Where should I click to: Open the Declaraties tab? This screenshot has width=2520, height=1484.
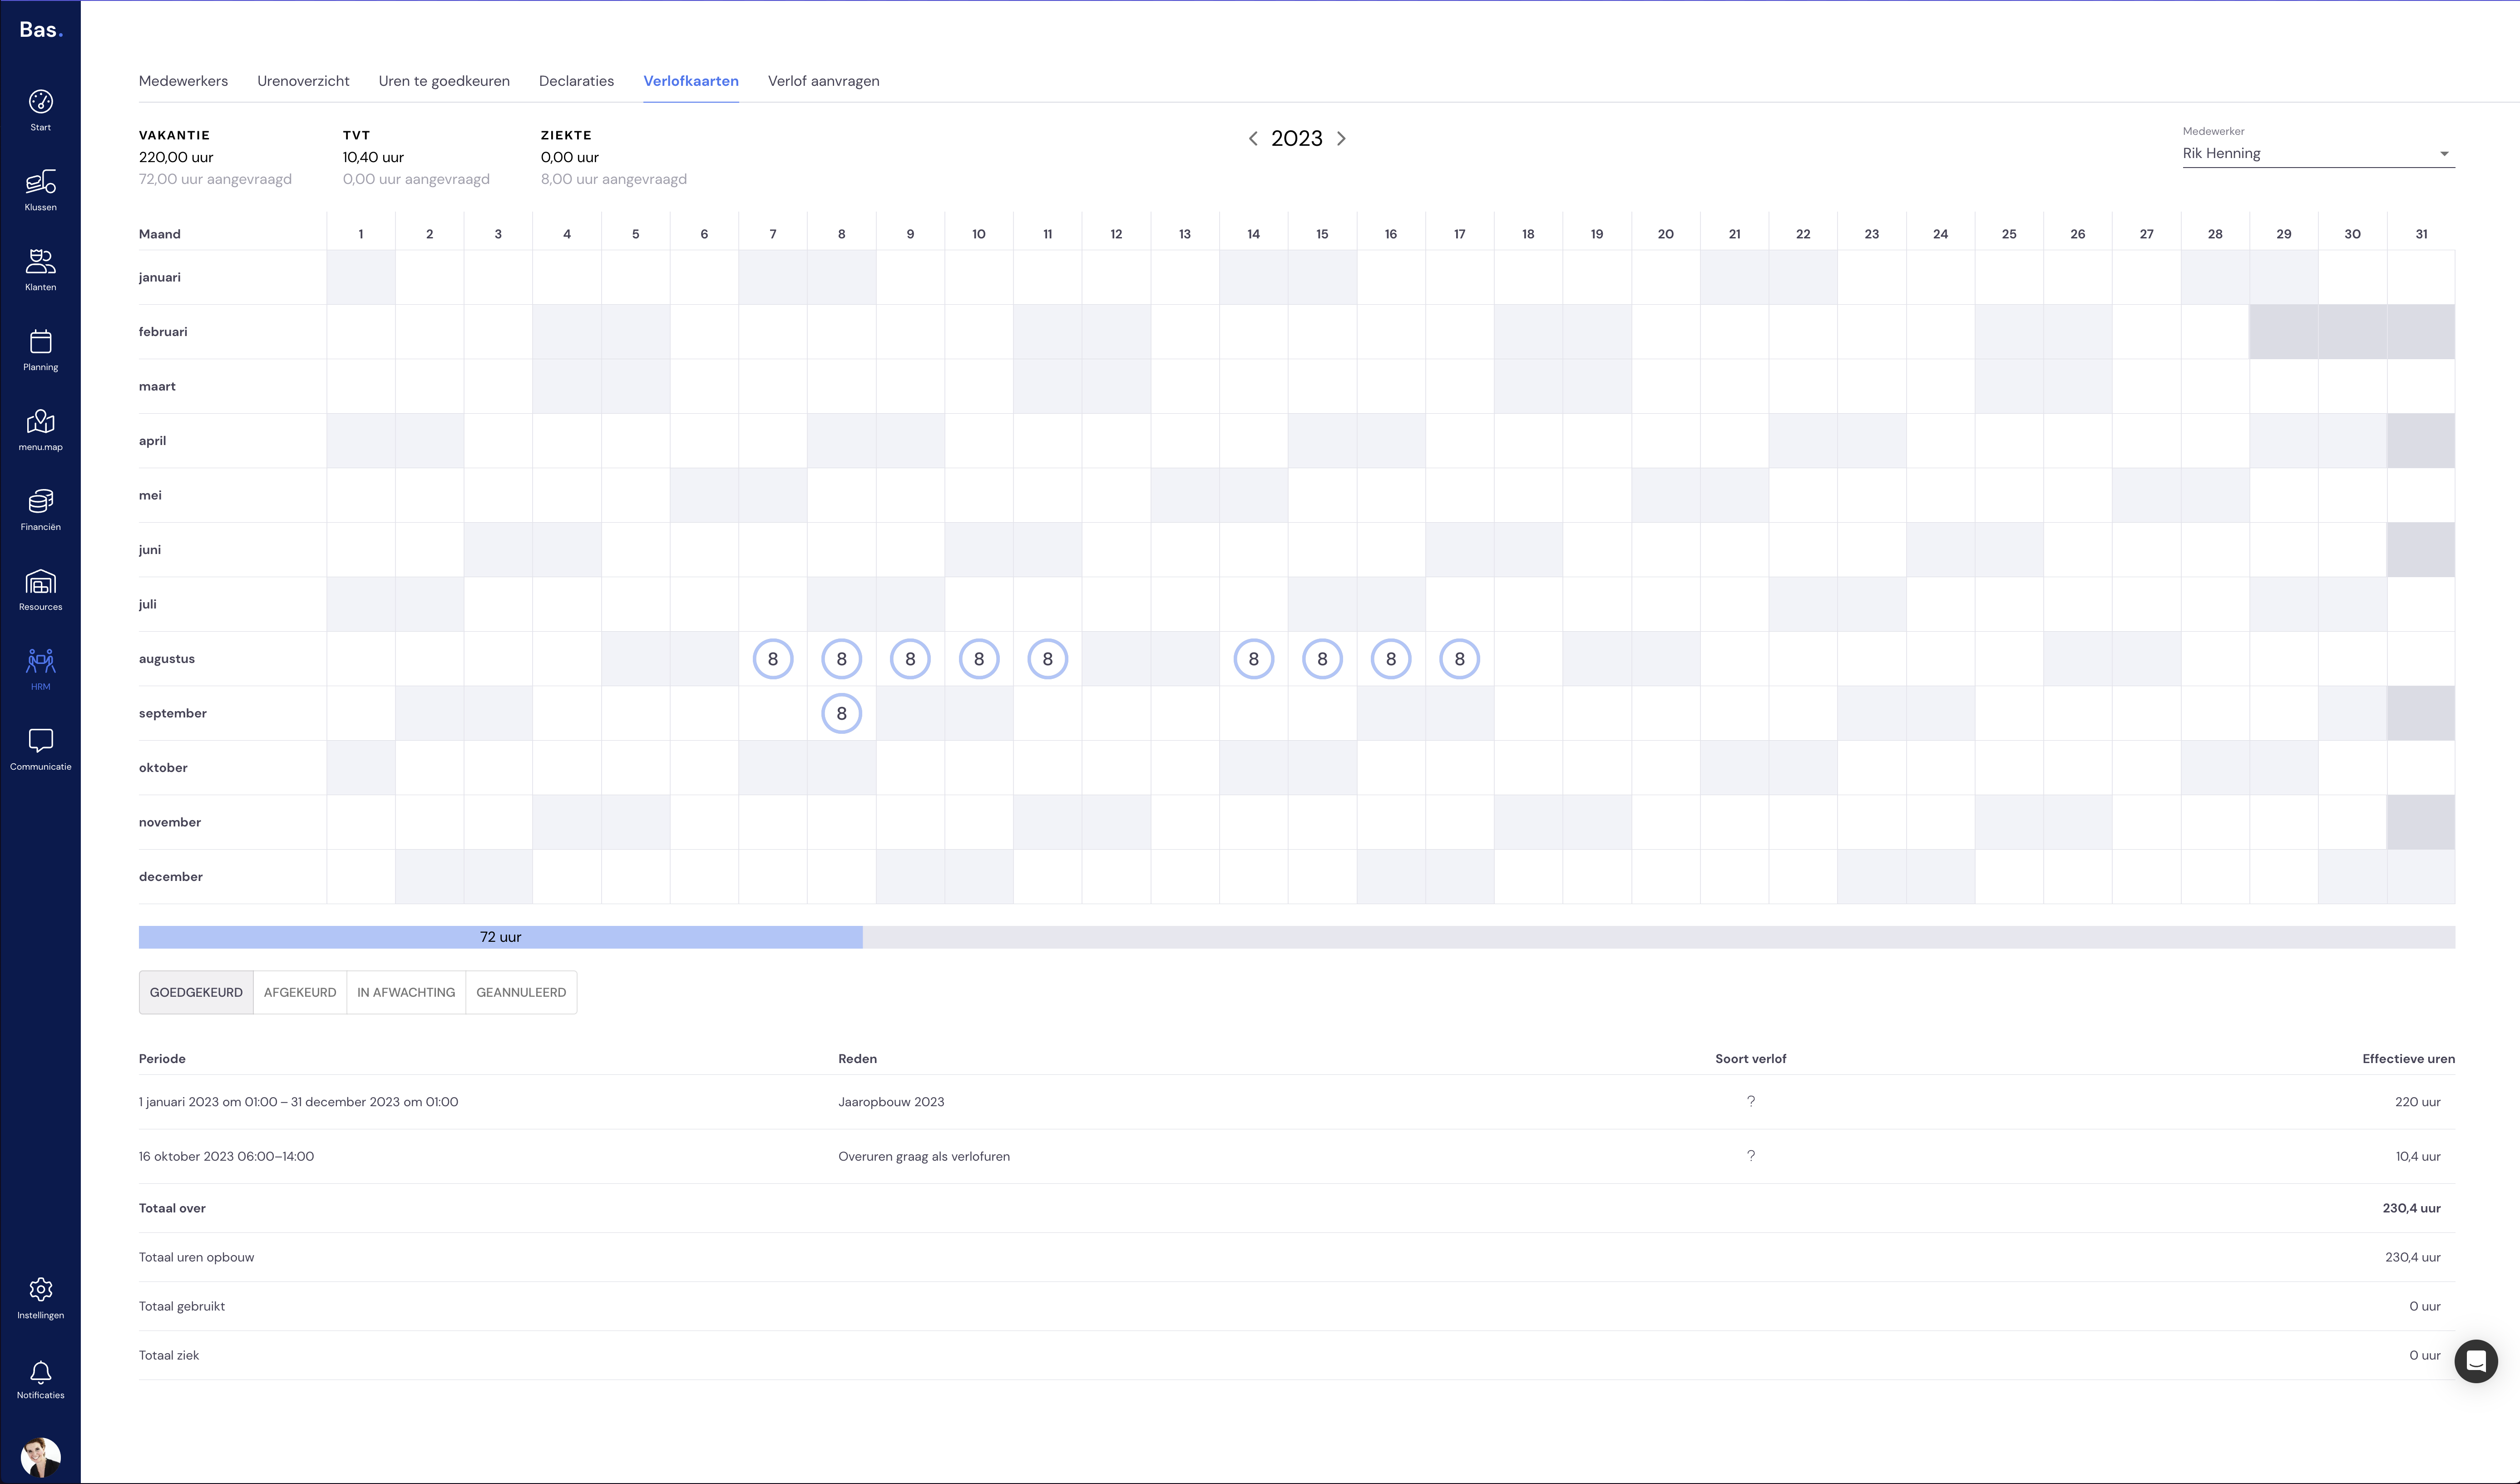576,81
